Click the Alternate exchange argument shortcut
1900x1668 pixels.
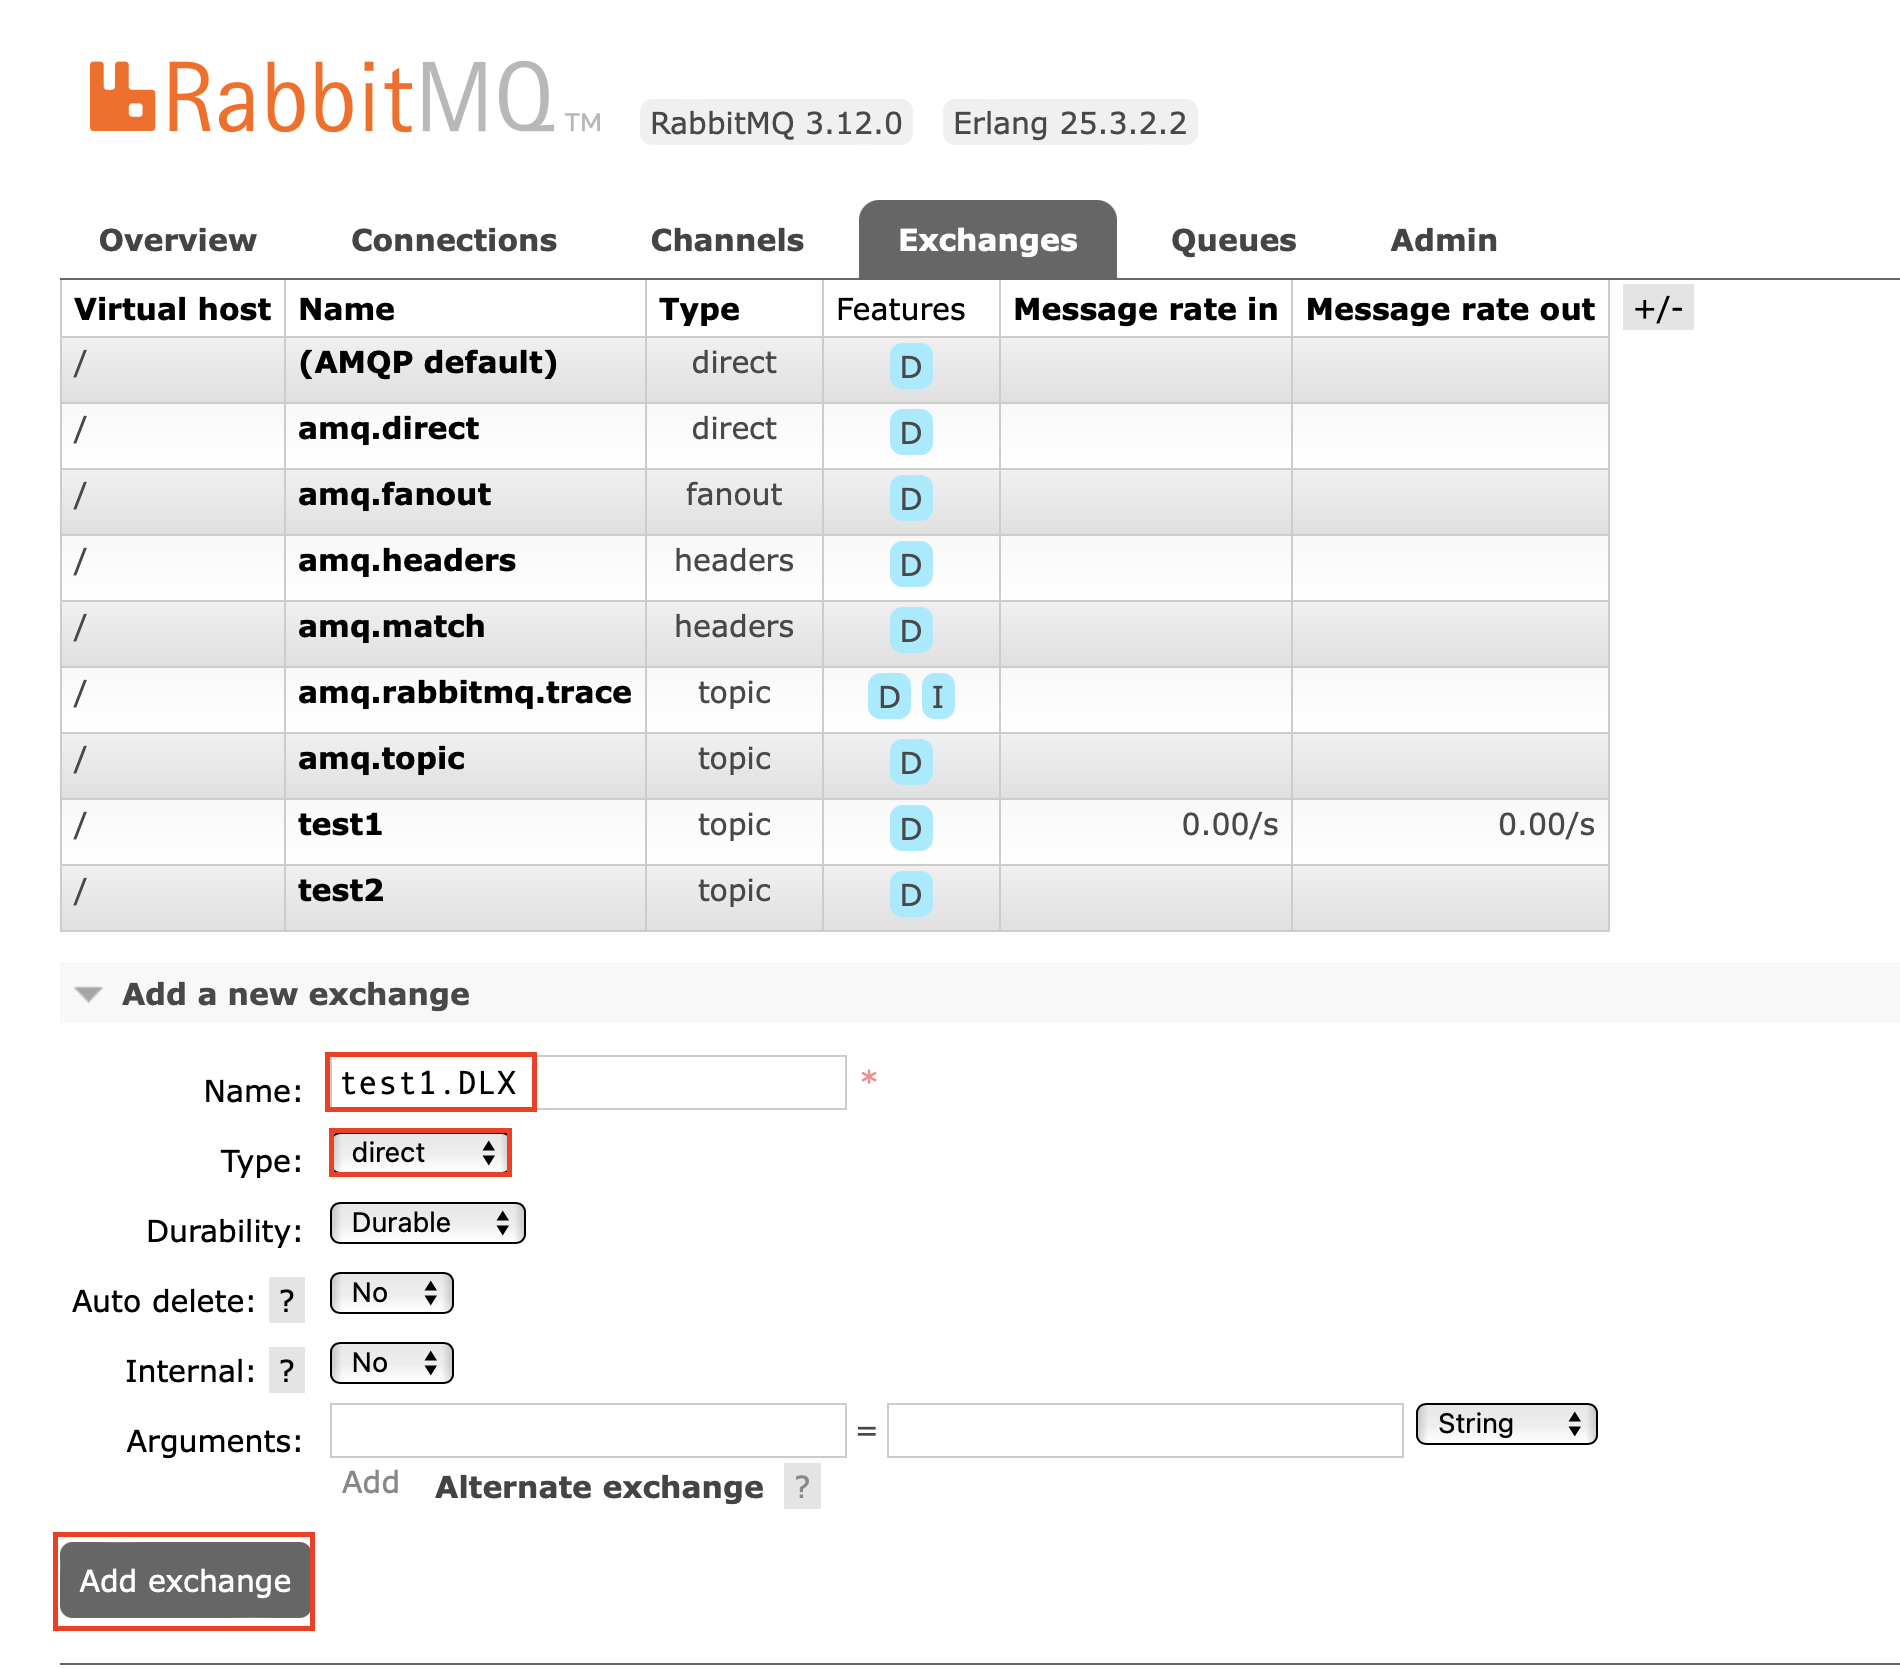pos(599,1487)
